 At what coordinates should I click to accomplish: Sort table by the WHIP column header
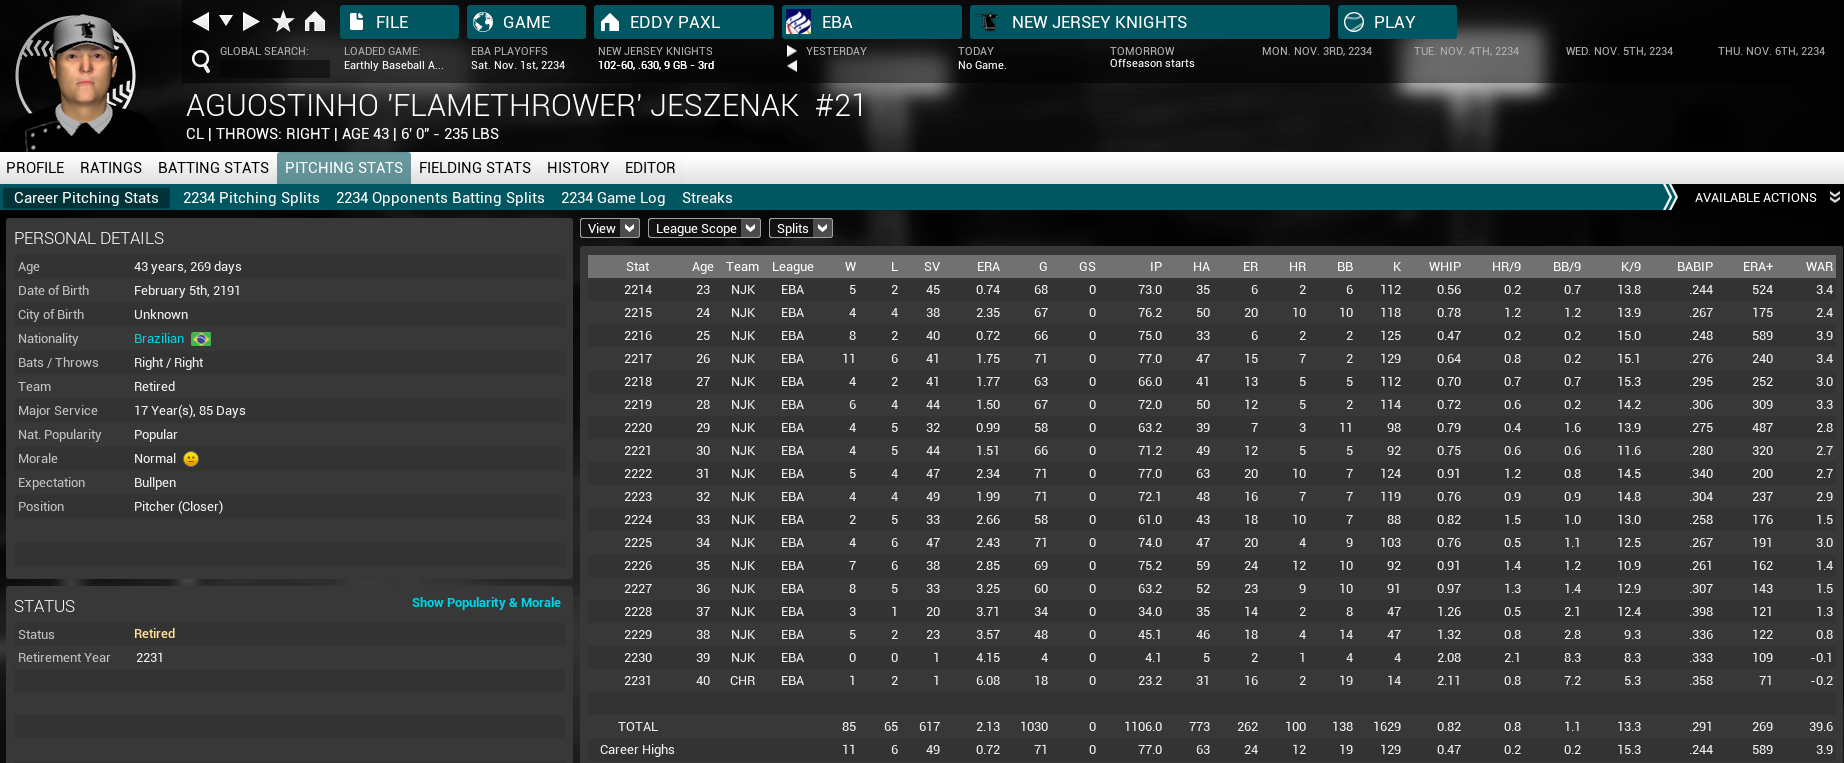click(x=1444, y=267)
